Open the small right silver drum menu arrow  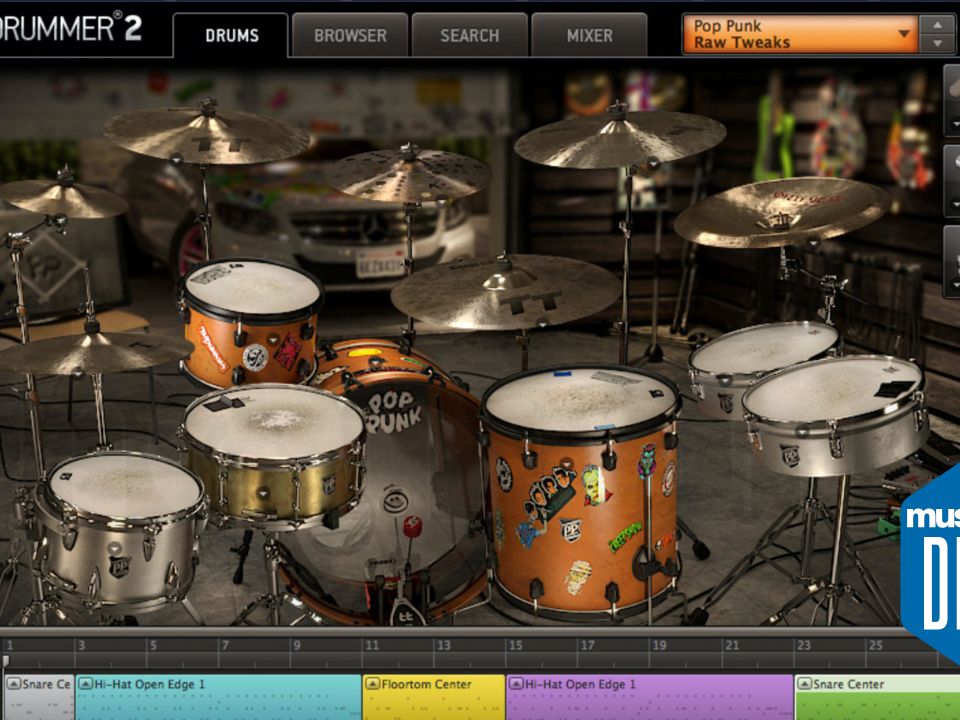point(725,381)
